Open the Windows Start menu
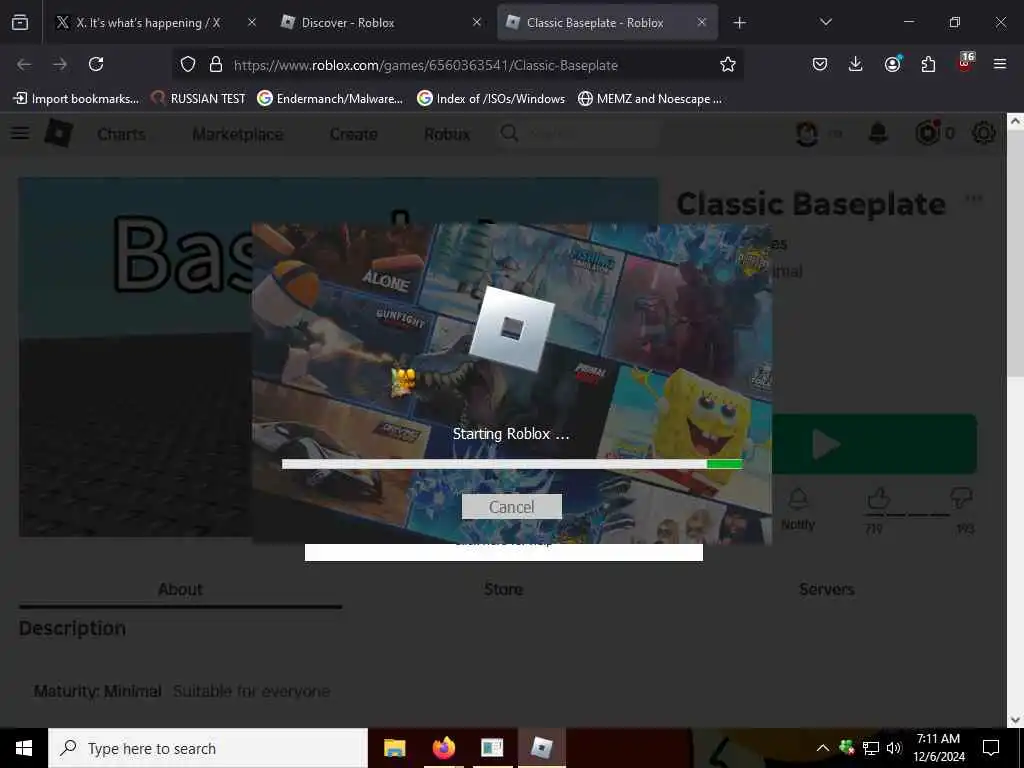Screen dimensions: 1024x768 click(x=24, y=748)
